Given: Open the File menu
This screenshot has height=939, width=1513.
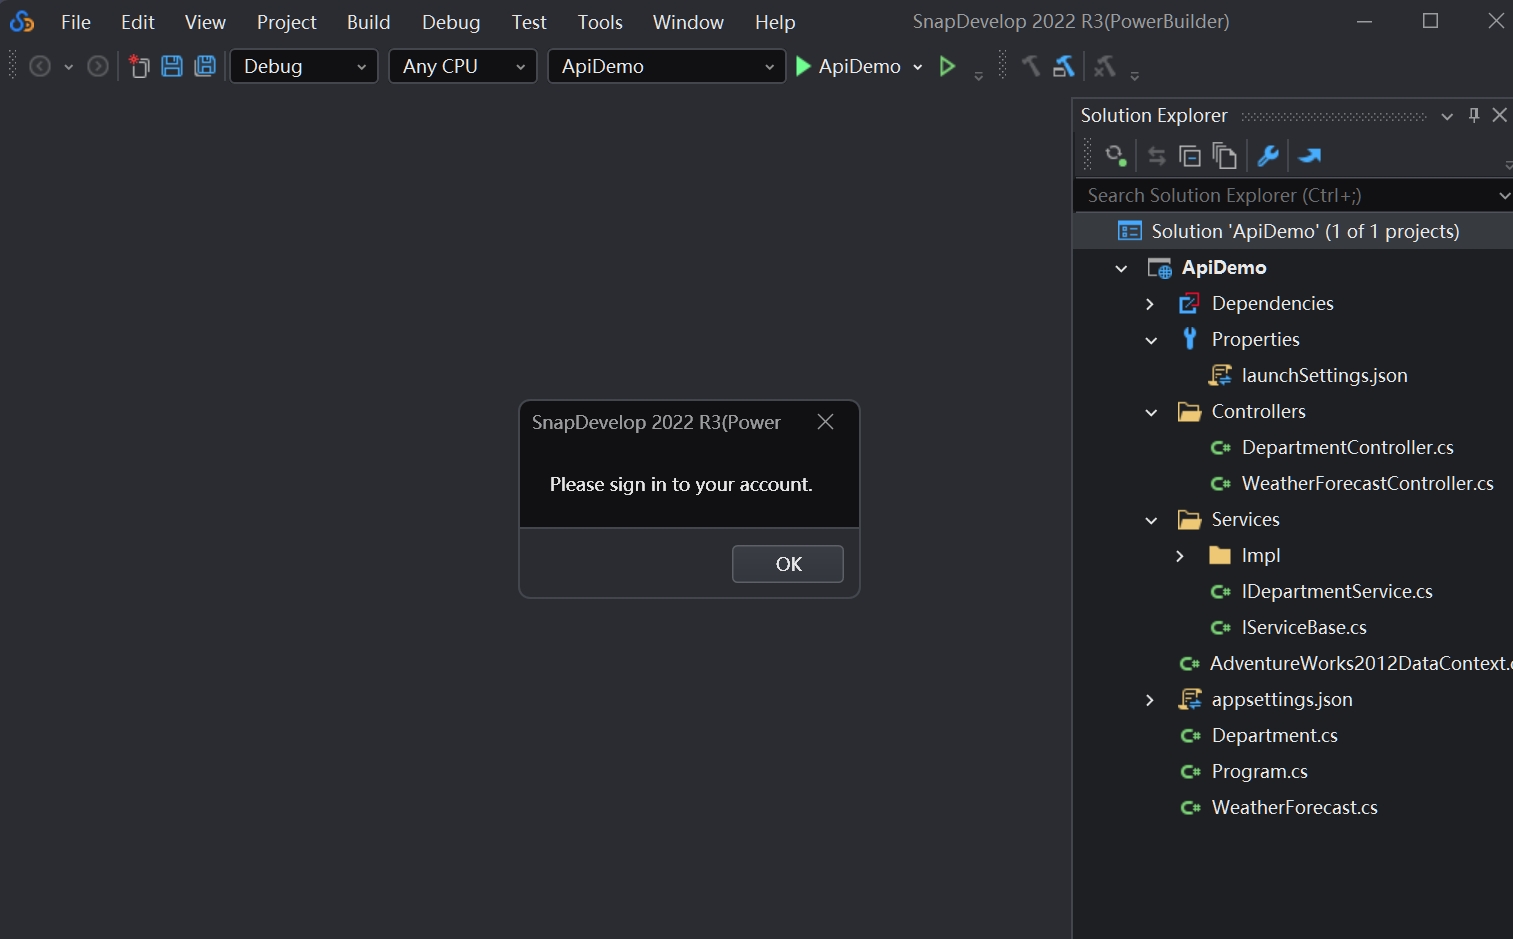Looking at the screenshot, I should (76, 22).
